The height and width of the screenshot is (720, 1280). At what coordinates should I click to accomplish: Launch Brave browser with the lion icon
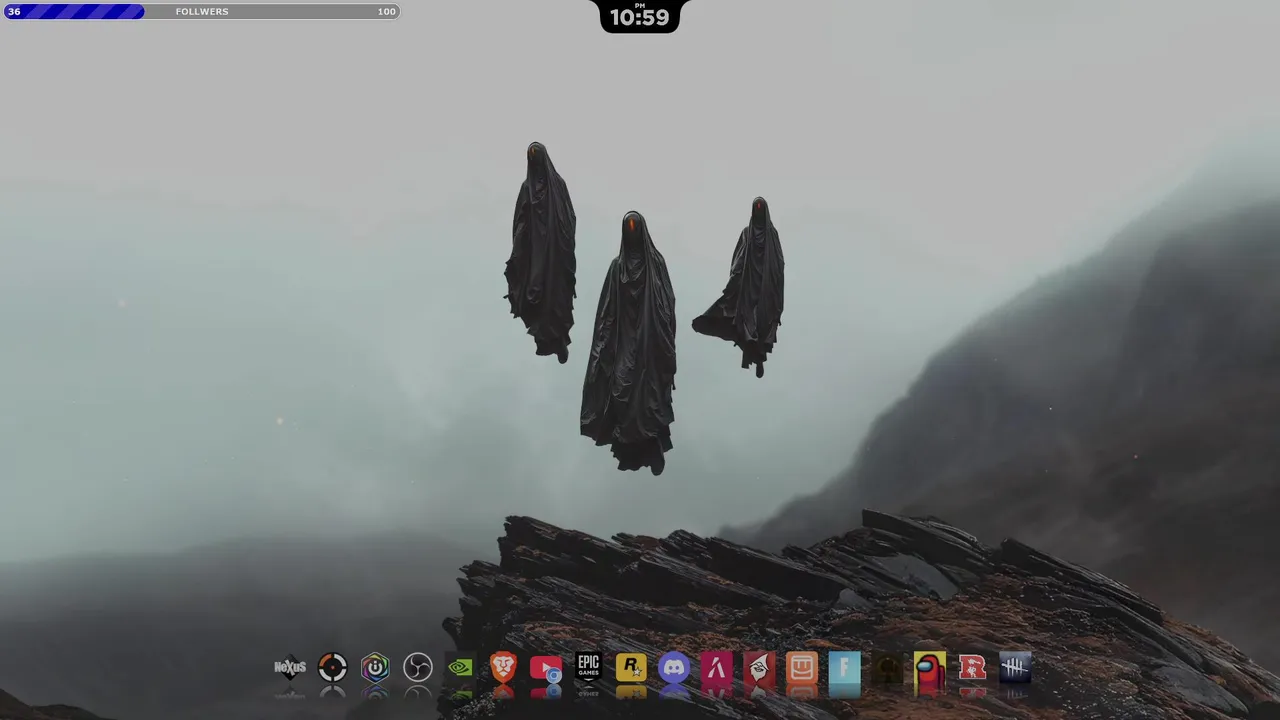pos(503,667)
